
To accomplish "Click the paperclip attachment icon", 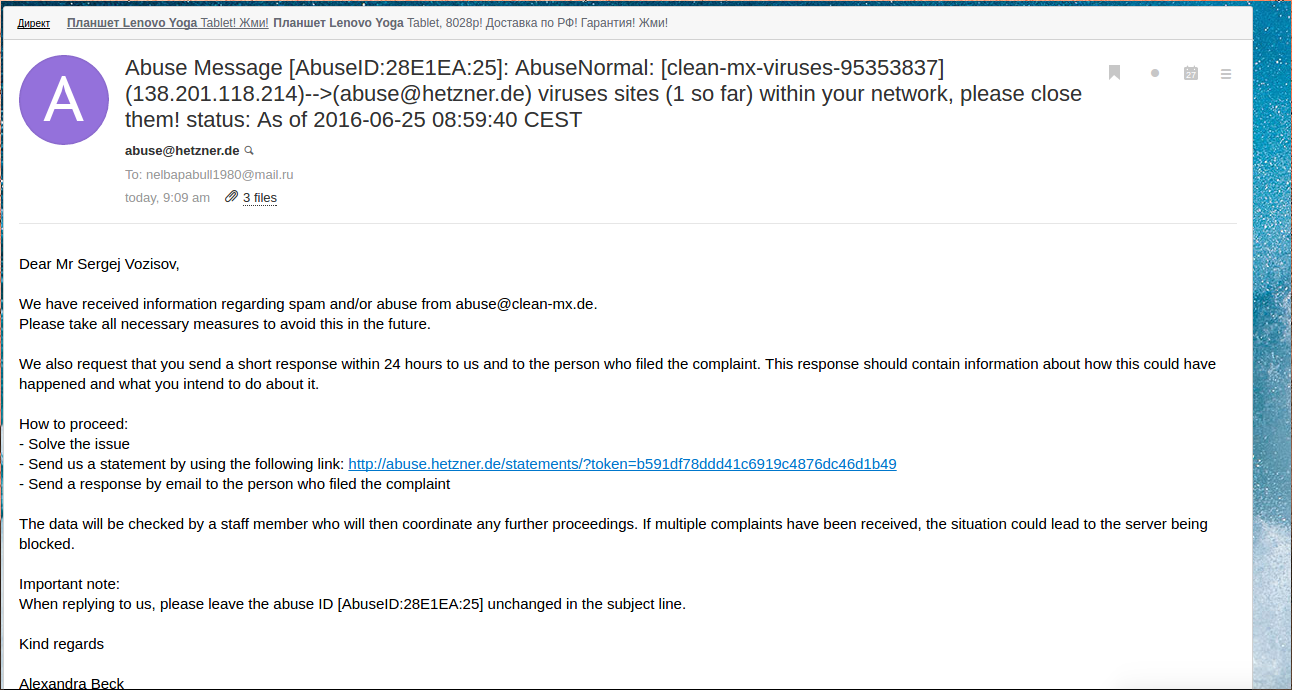I will click(x=232, y=197).
